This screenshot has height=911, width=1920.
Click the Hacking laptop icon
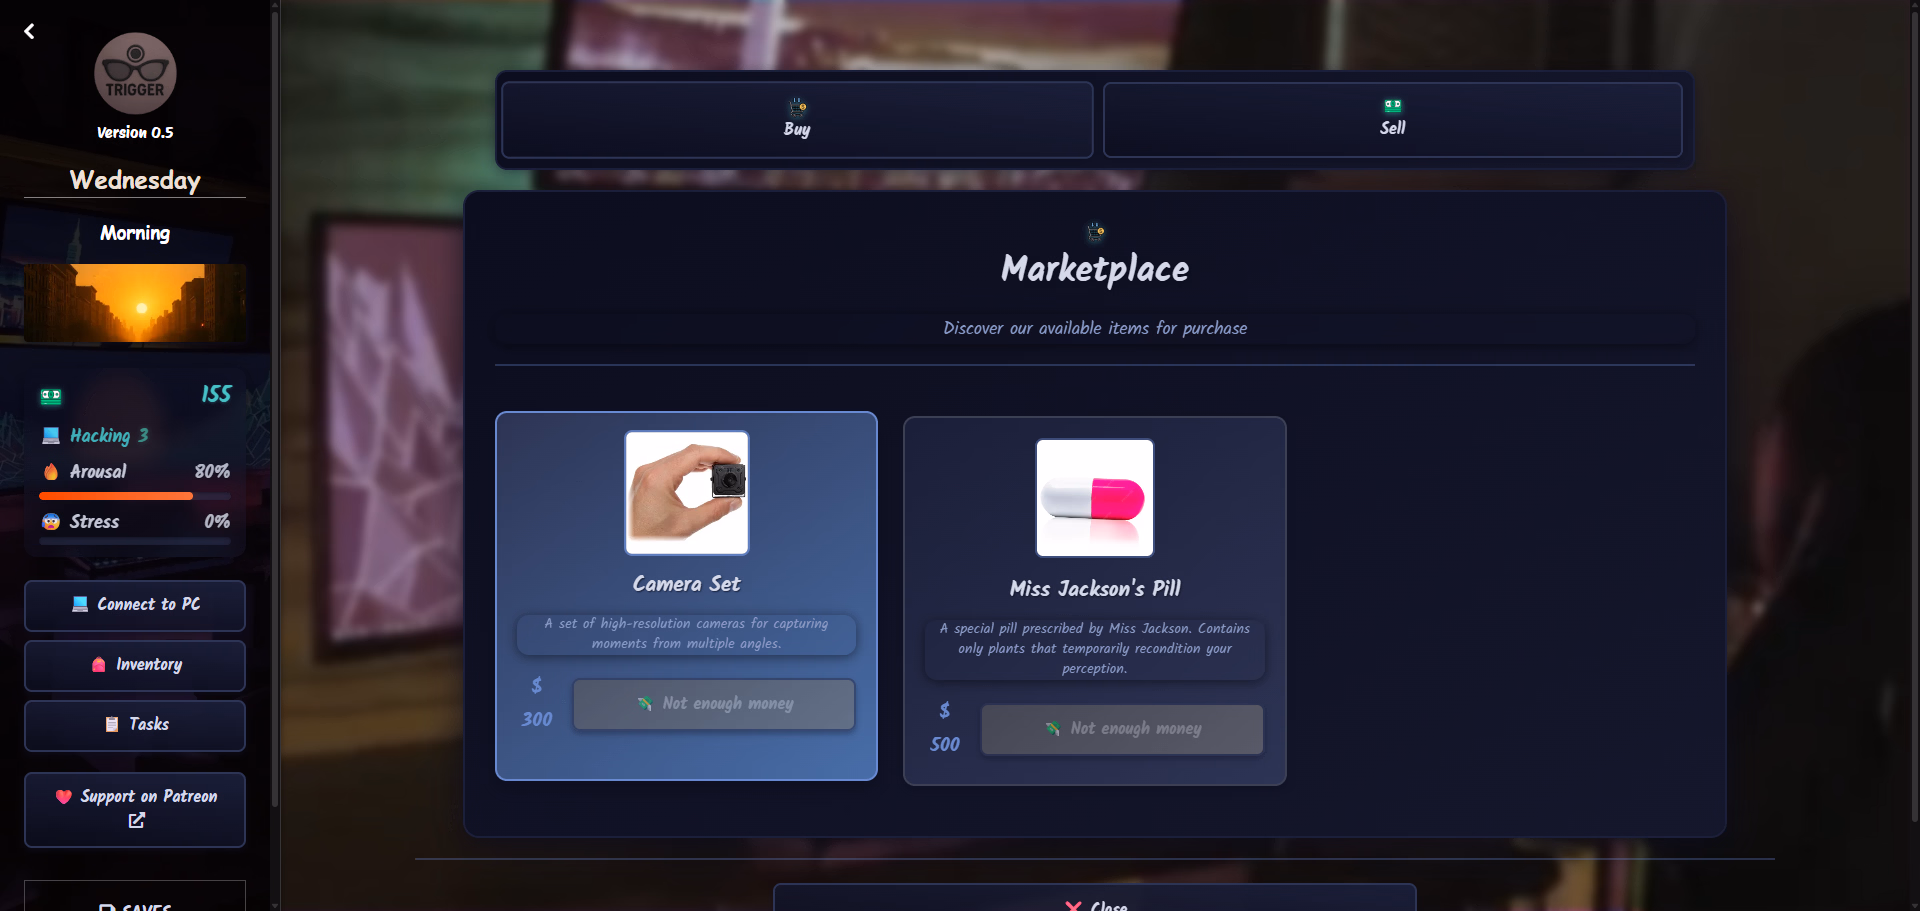[x=51, y=435]
